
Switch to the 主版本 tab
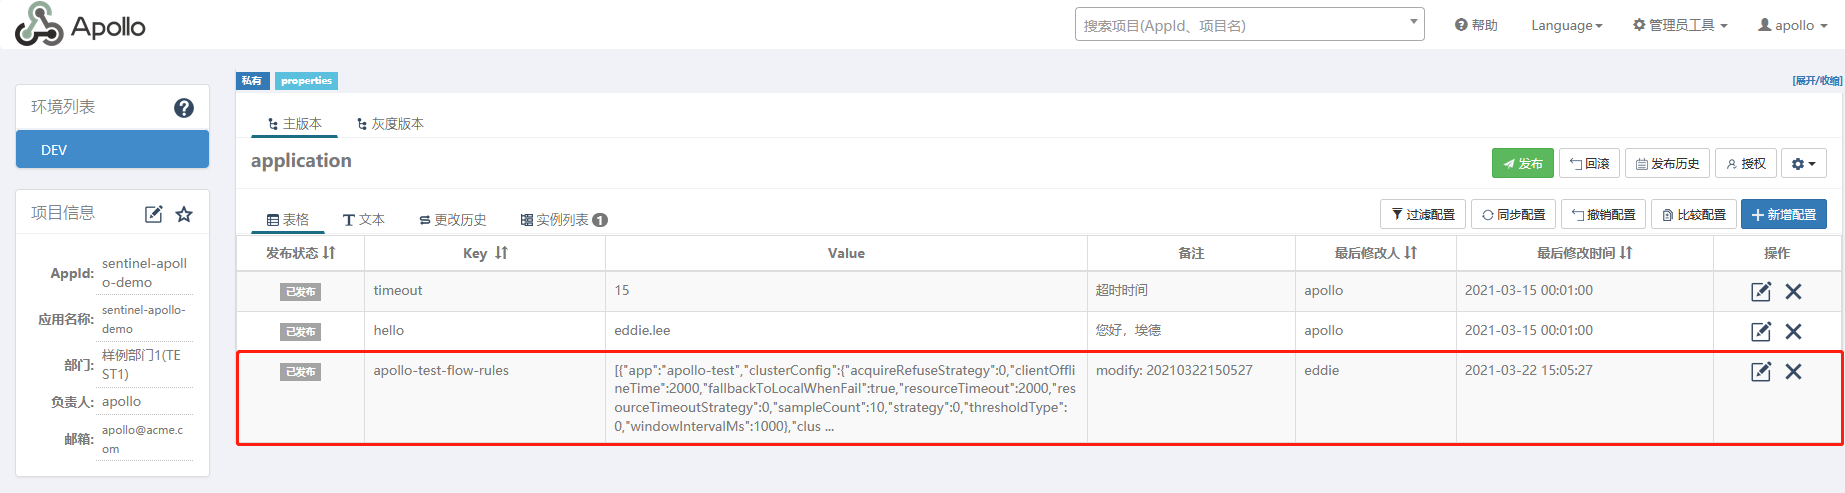[295, 123]
